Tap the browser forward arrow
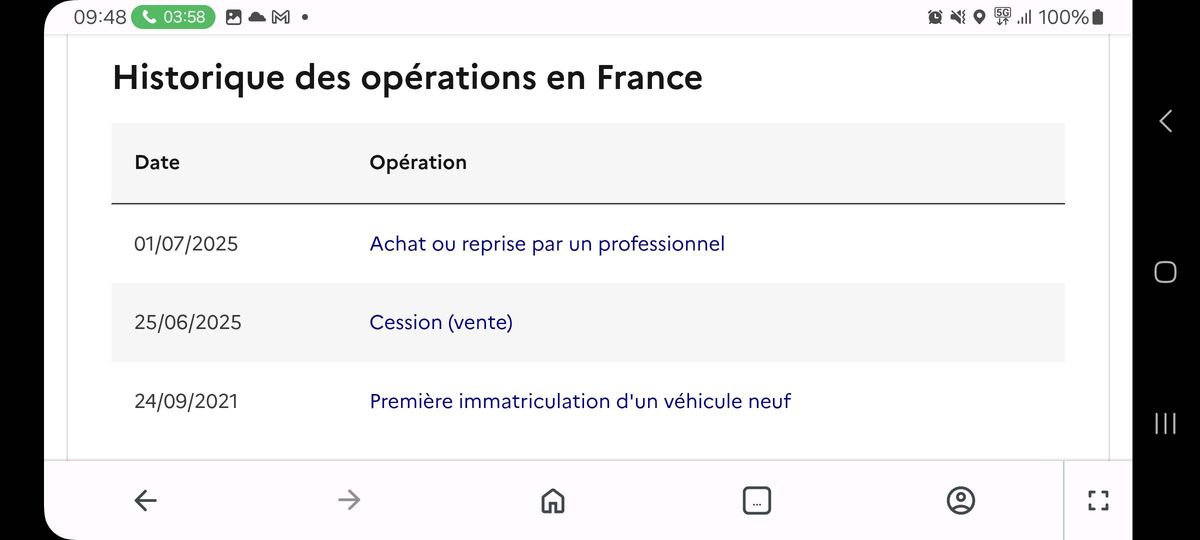The width and height of the screenshot is (1200, 540). [x=349, y=500]
